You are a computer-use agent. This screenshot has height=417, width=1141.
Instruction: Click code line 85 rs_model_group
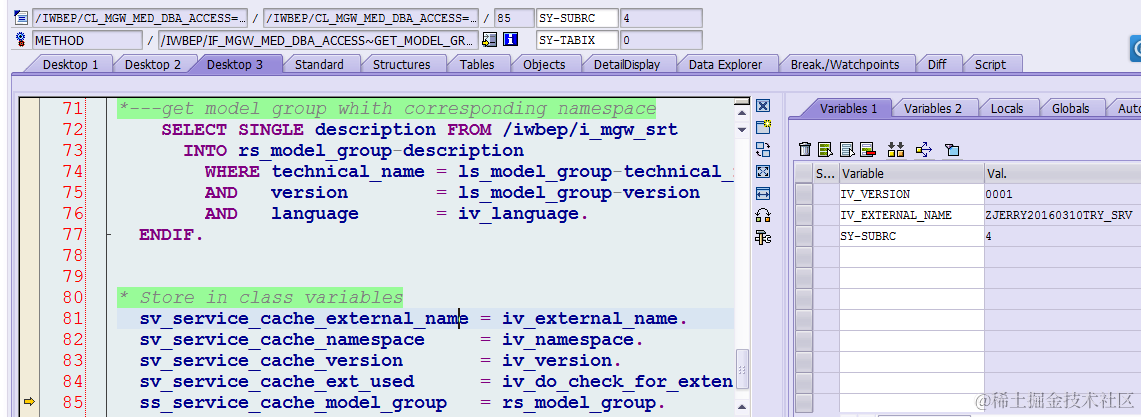(402, 402)
